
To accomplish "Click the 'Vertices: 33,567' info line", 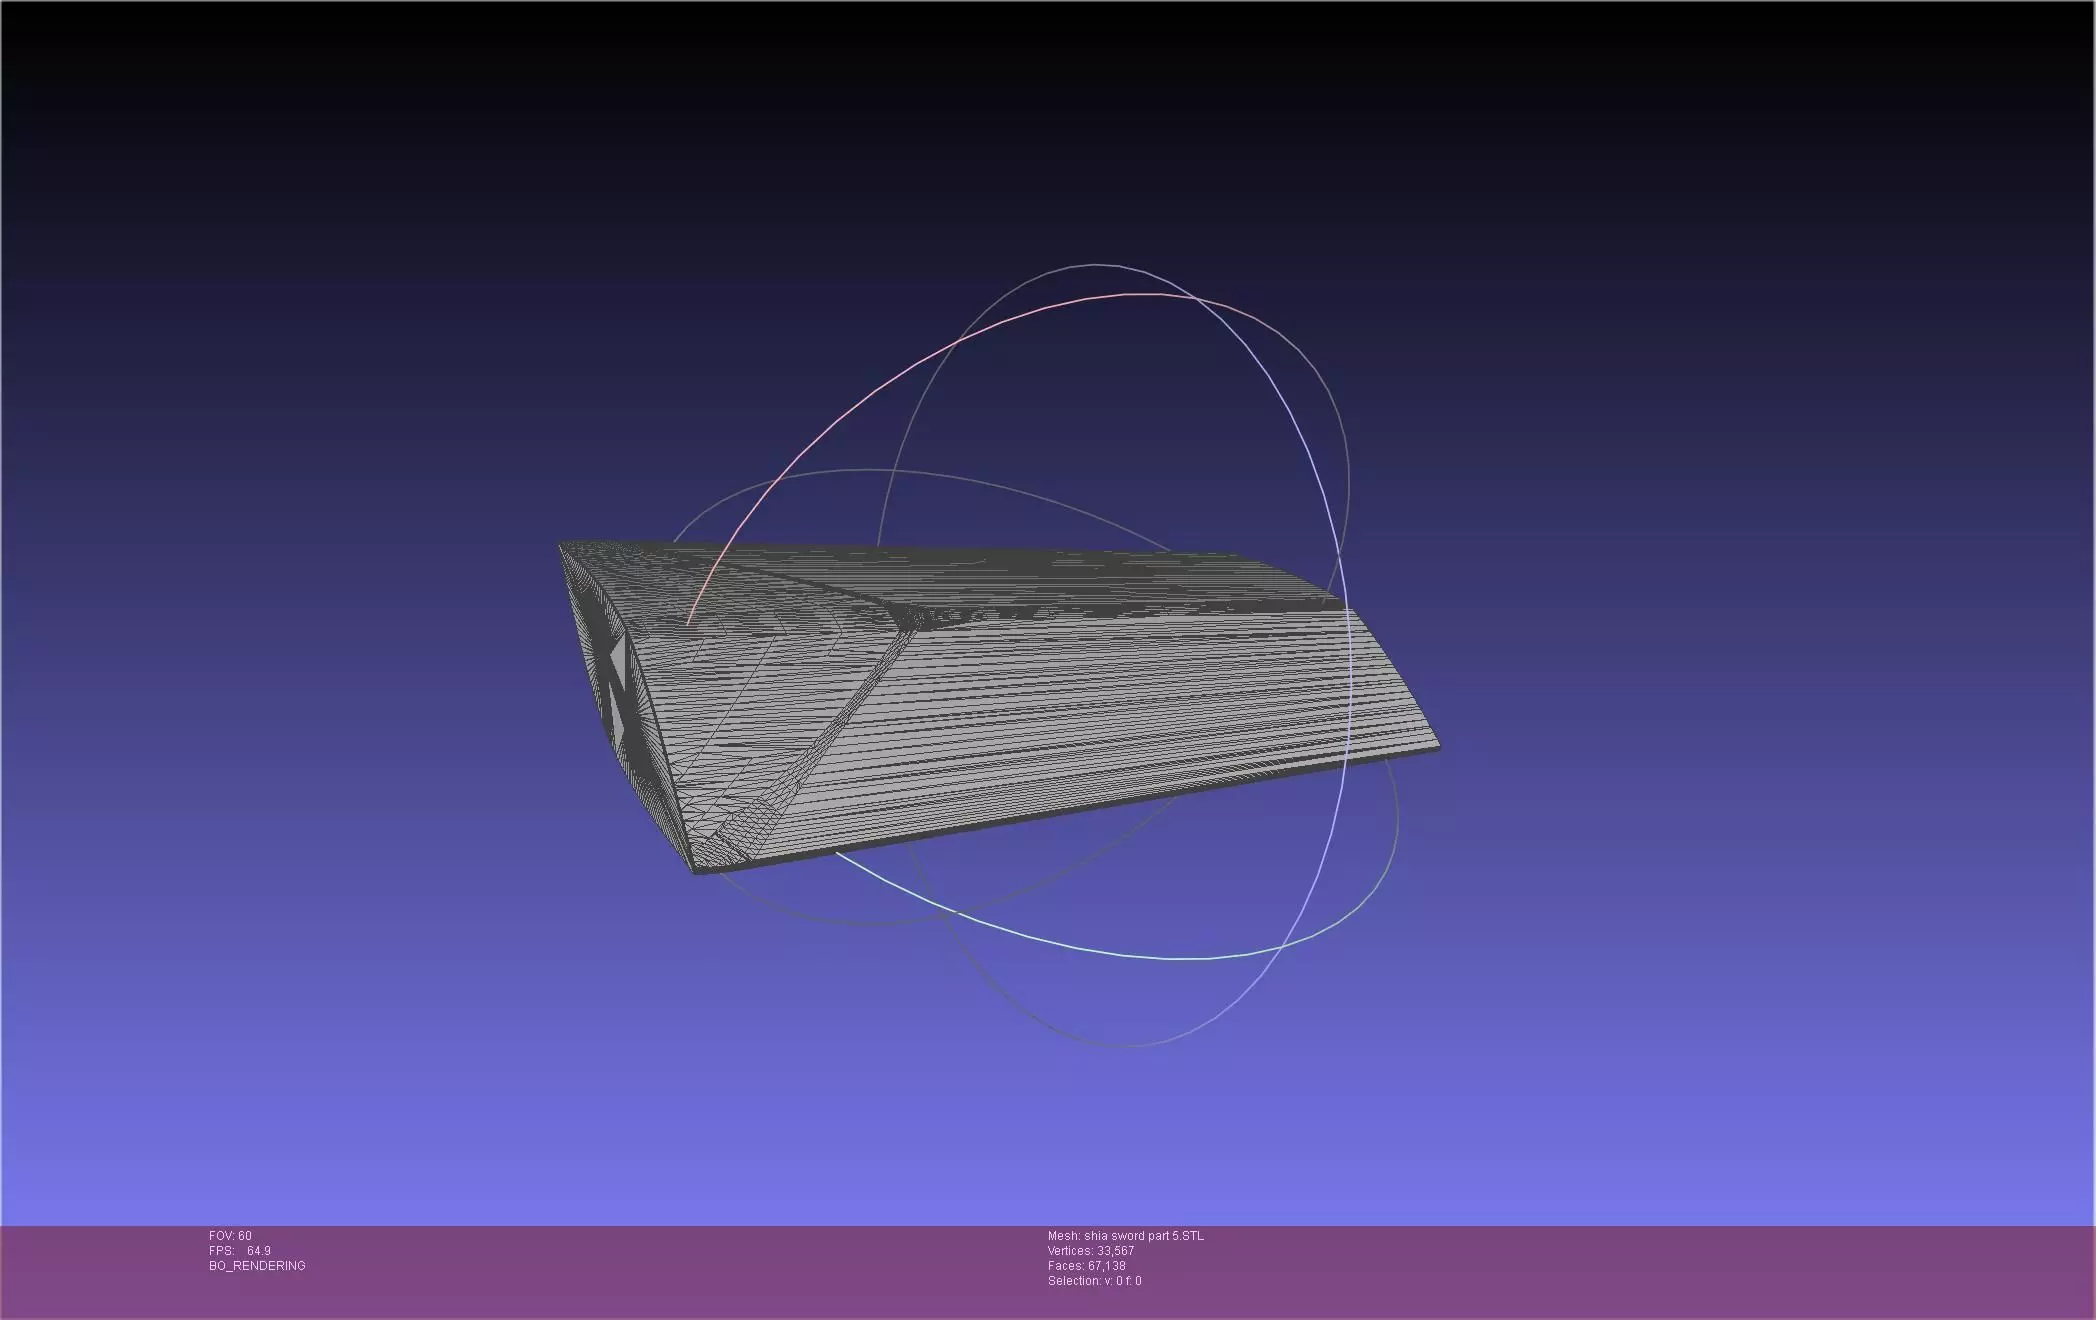I will pyautogui.click(x=1091, y=1251).
